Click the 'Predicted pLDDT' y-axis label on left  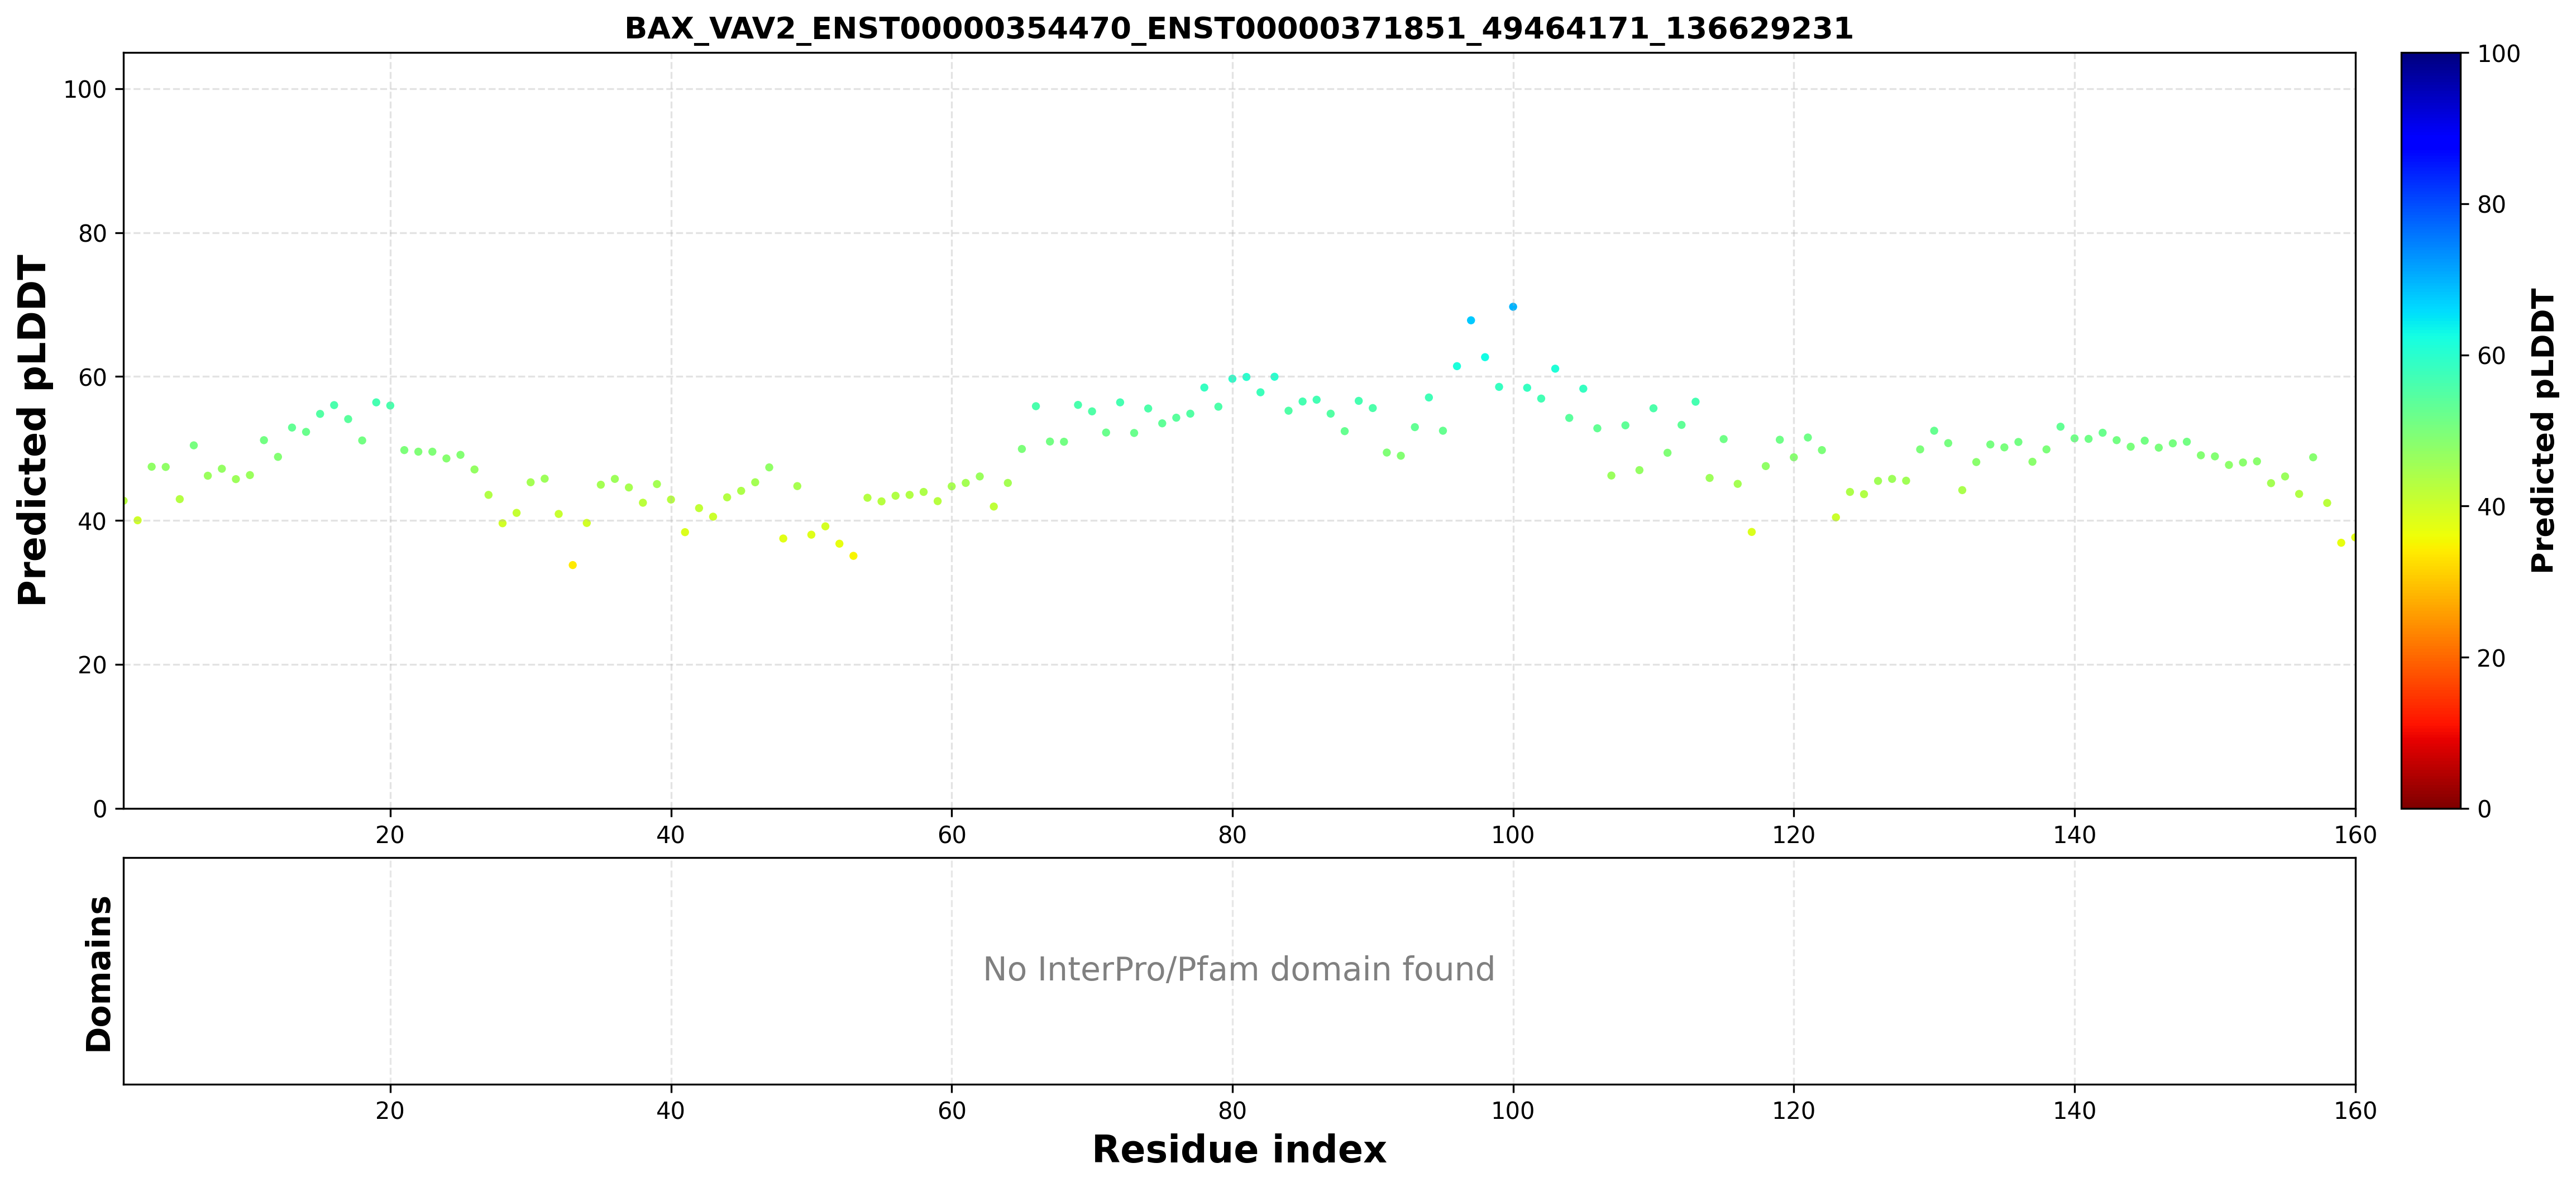pos(32,431)
